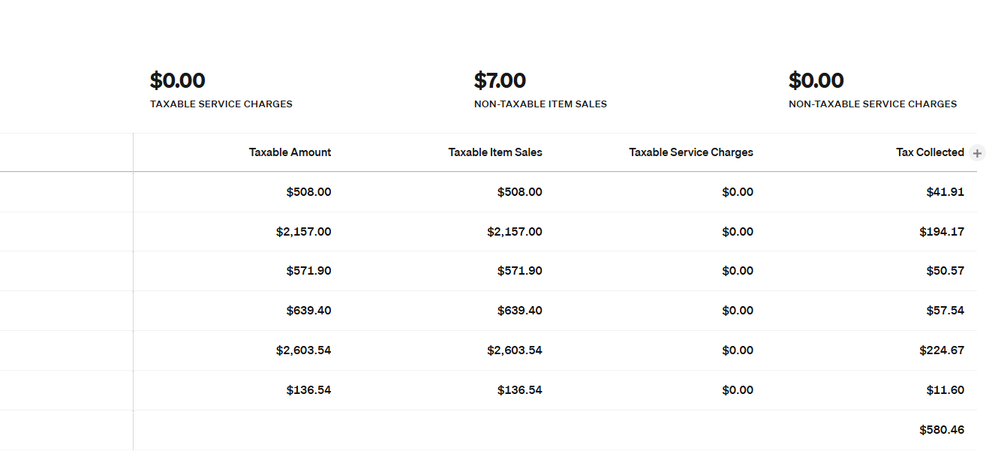Image resolution: width=998 pixels, height=463 pixels.
Task: Click the $580.46 total tax collected
Action: coord(942,430)
